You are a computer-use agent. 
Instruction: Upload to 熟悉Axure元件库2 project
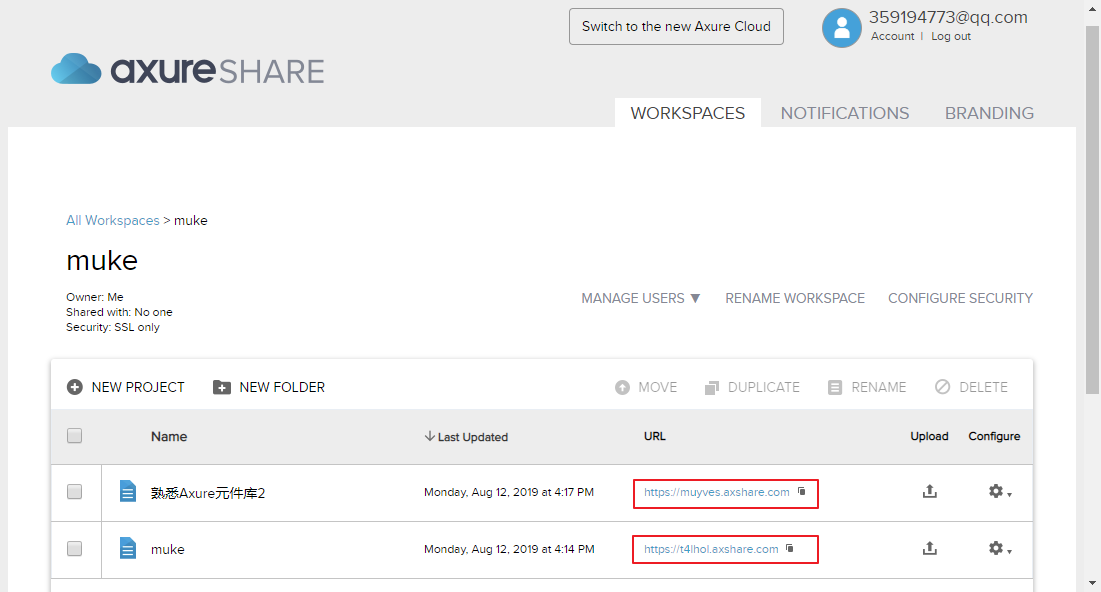point(930,492)
